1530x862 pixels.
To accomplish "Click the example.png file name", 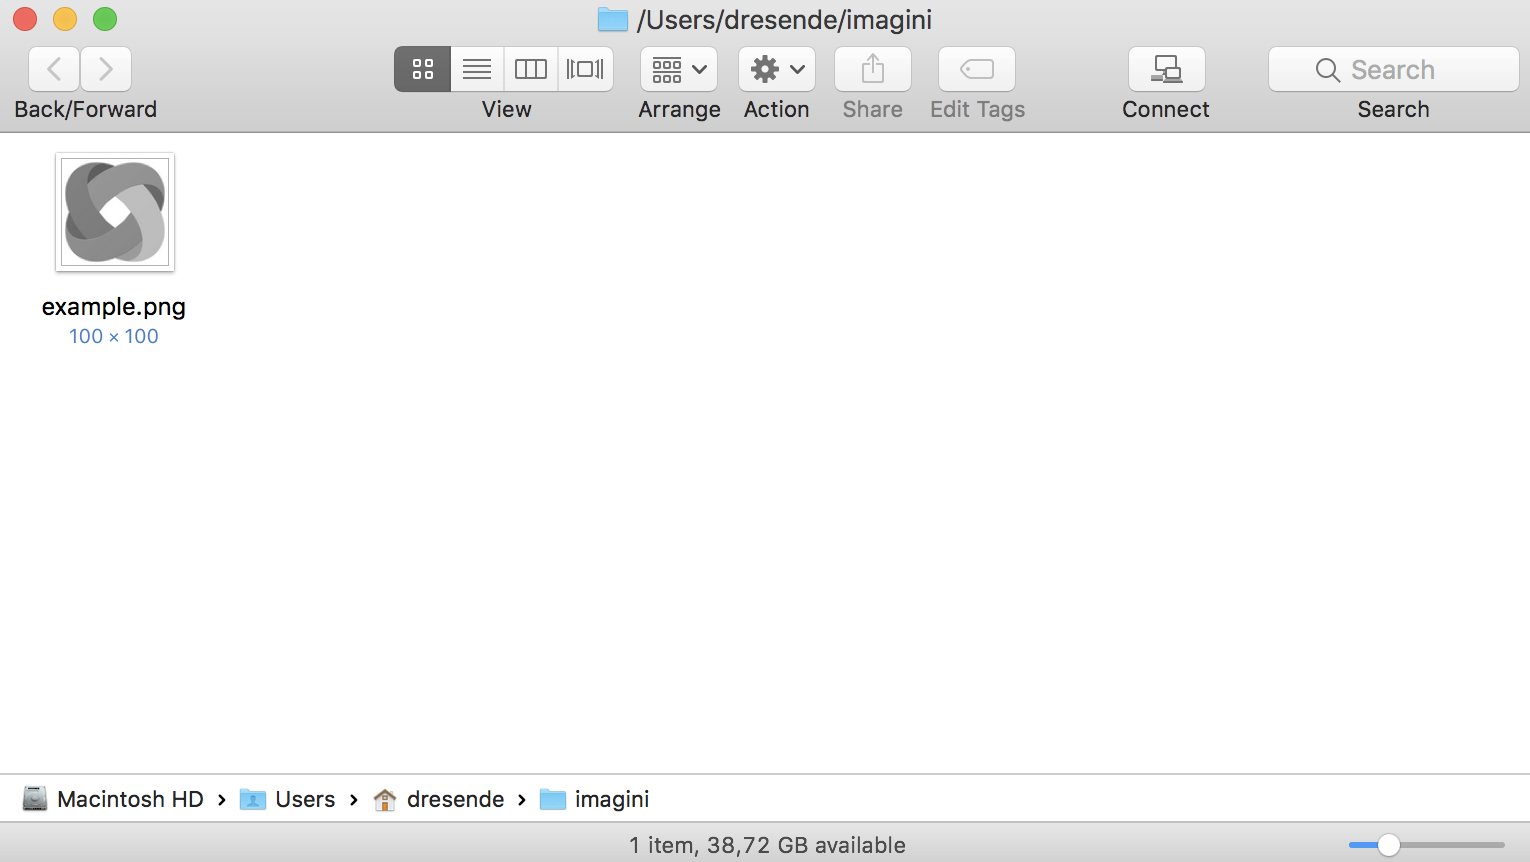I will click(x=114, y=306).
